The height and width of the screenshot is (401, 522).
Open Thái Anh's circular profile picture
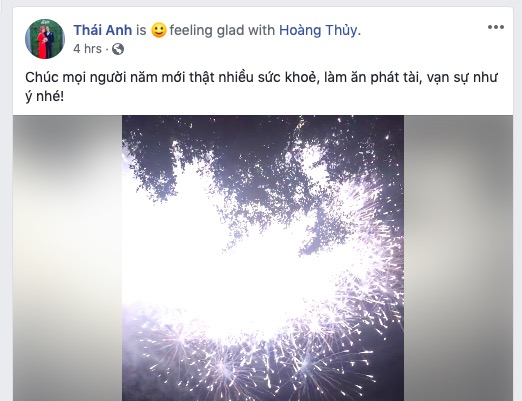point(45,39)
